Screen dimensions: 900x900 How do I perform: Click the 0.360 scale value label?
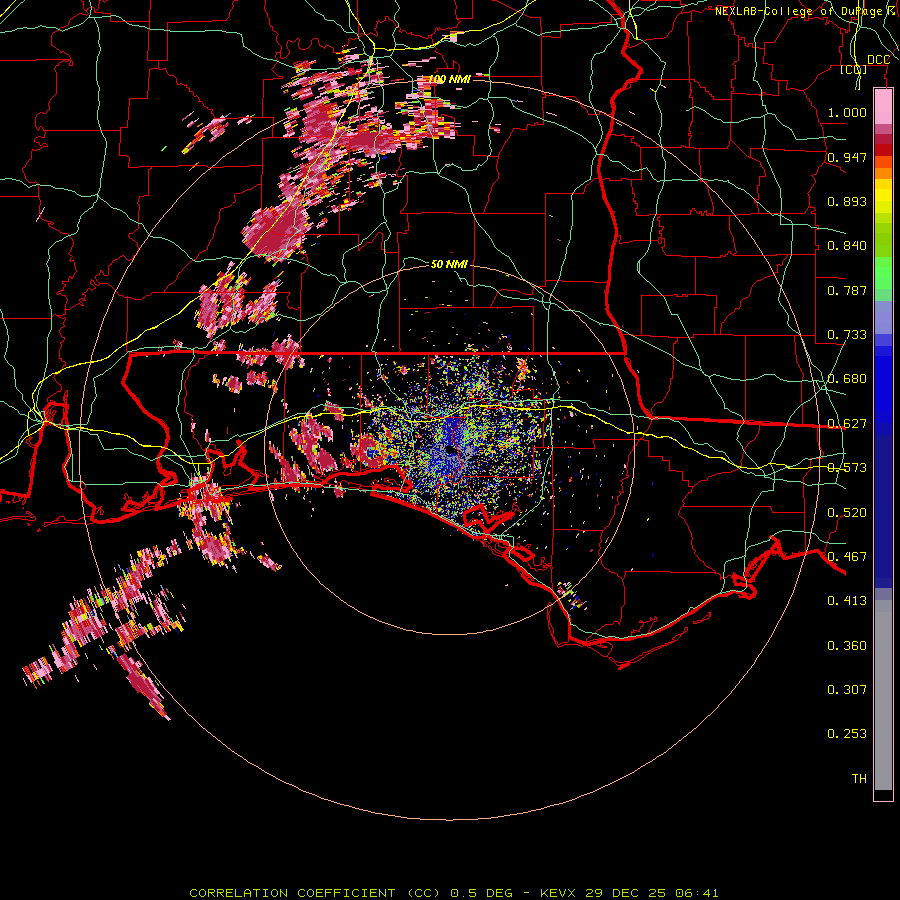coord(847,646)
